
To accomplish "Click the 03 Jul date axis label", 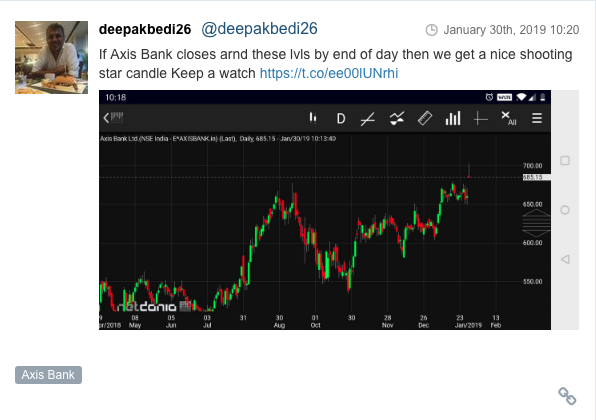I will point(207,321).
